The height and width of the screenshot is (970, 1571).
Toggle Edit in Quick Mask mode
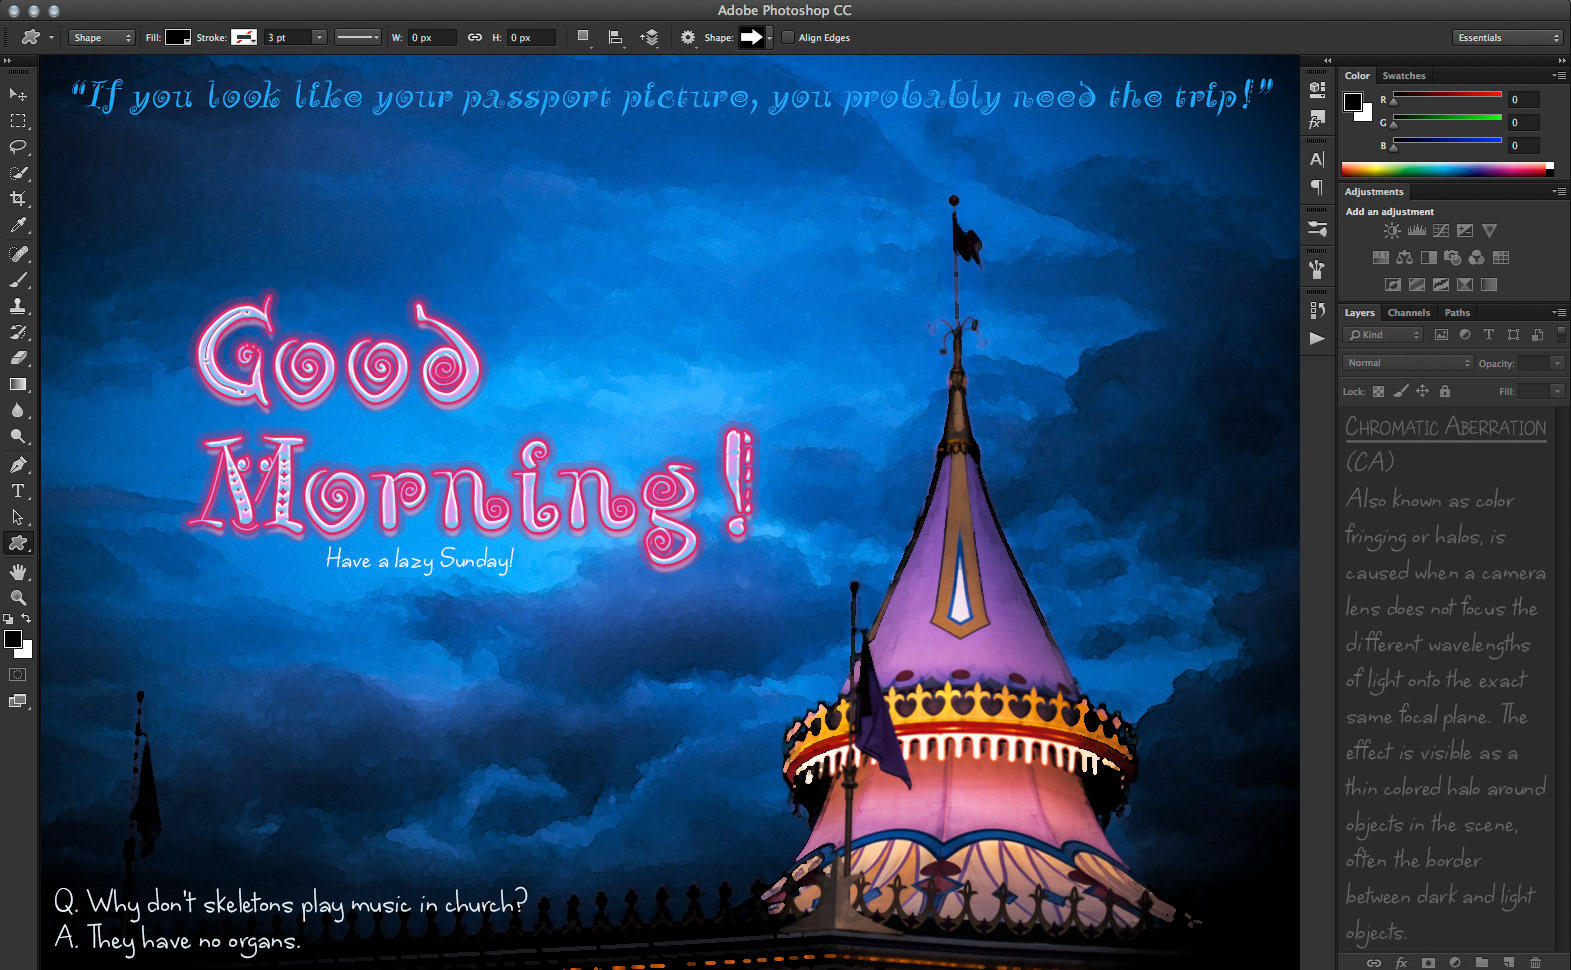click(x=18, y=675)
